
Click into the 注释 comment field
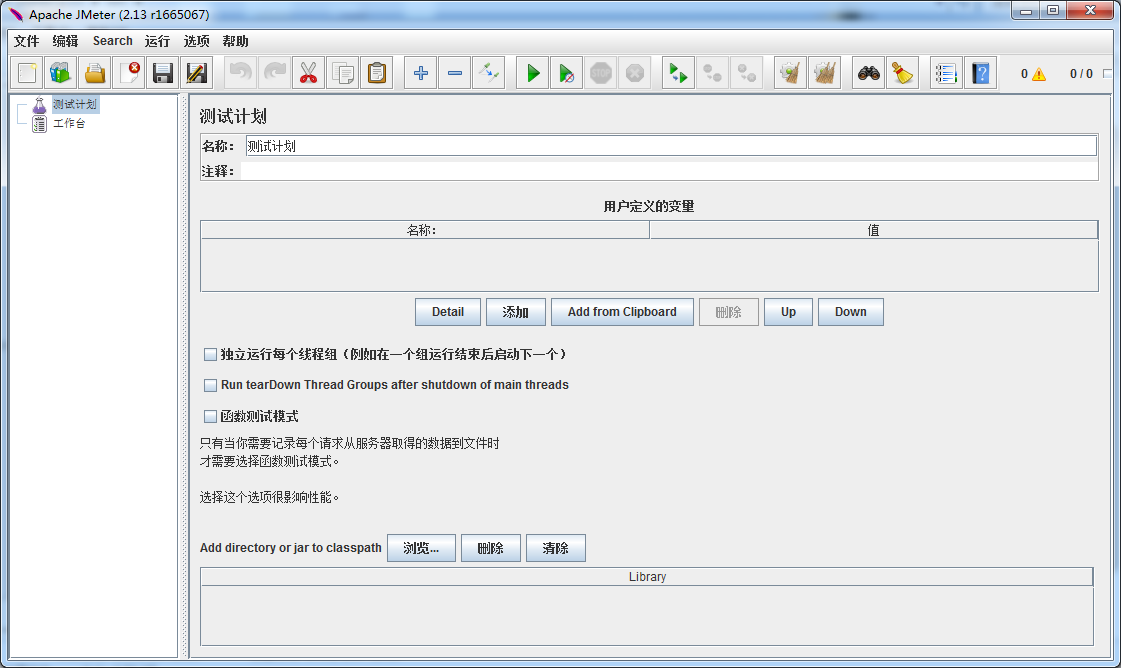[x=668, y=171]
